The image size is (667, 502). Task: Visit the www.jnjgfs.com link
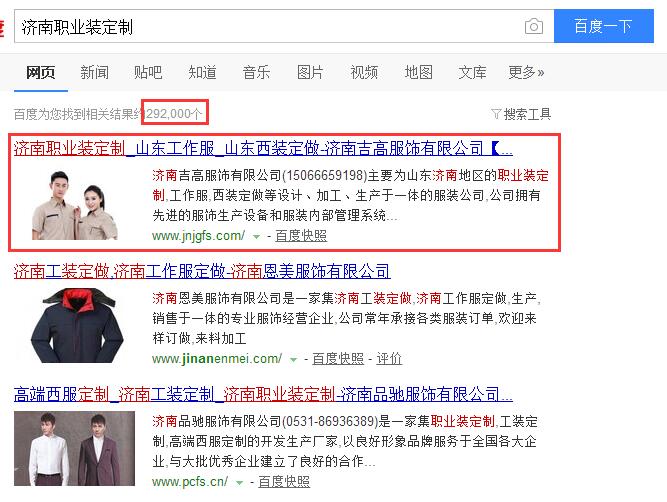coord(198,235)
